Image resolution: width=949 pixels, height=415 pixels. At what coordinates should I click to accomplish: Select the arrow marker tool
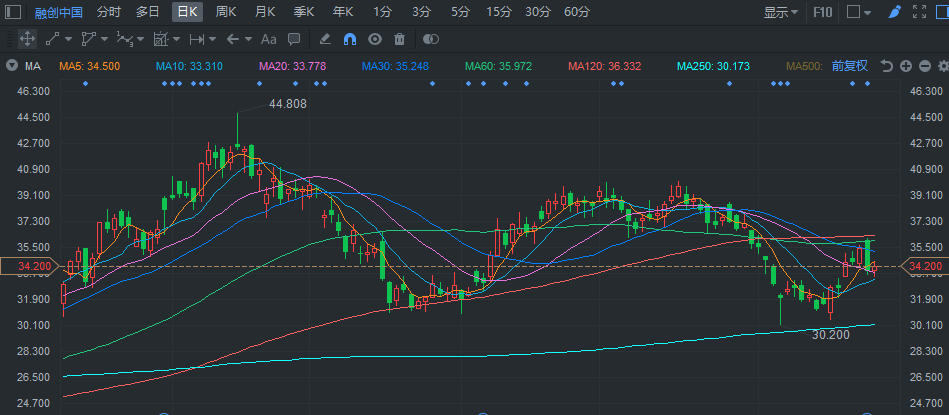233,39
